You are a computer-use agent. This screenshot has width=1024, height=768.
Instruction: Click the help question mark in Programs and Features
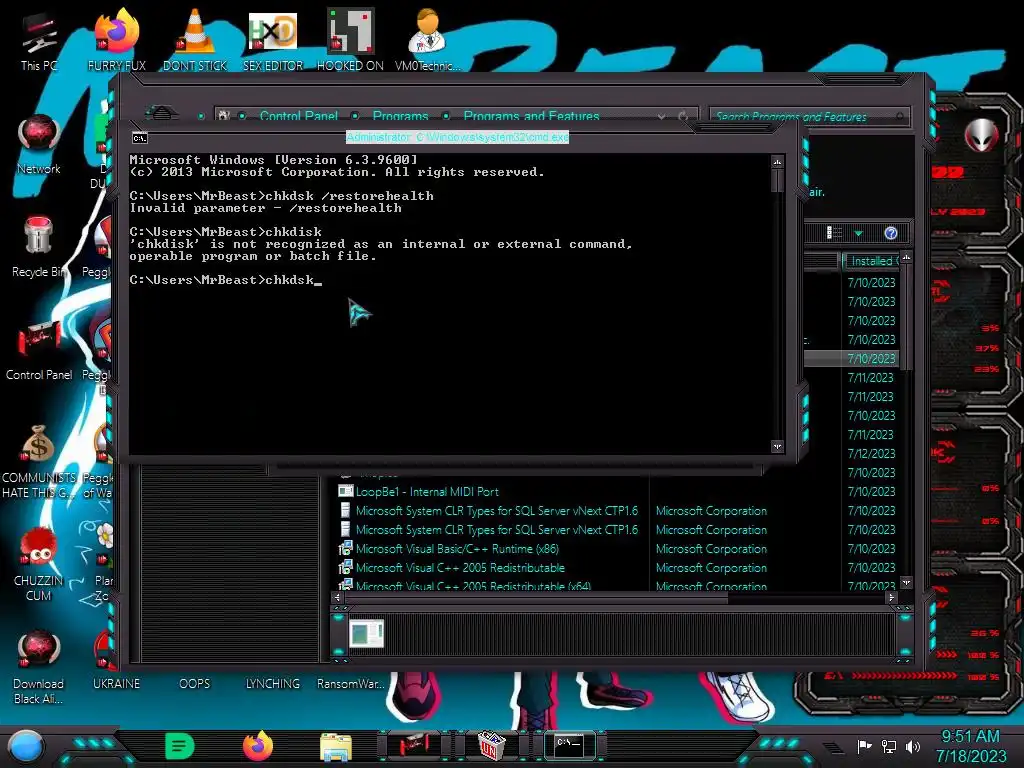(x=891, y=233)
